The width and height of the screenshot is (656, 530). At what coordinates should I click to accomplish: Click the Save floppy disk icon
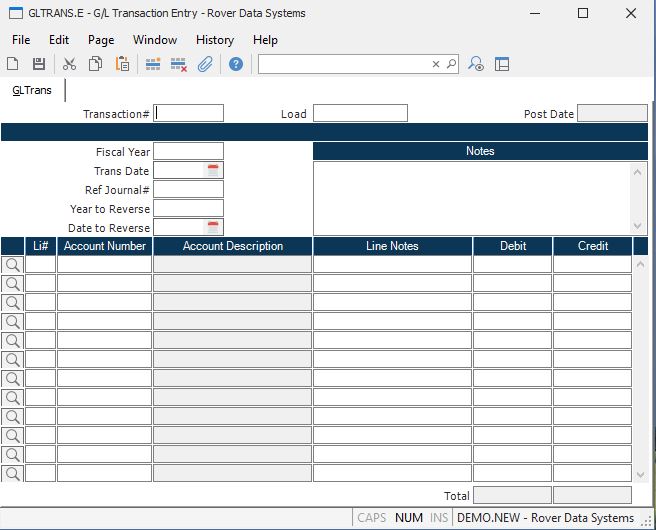coord(38,64)
